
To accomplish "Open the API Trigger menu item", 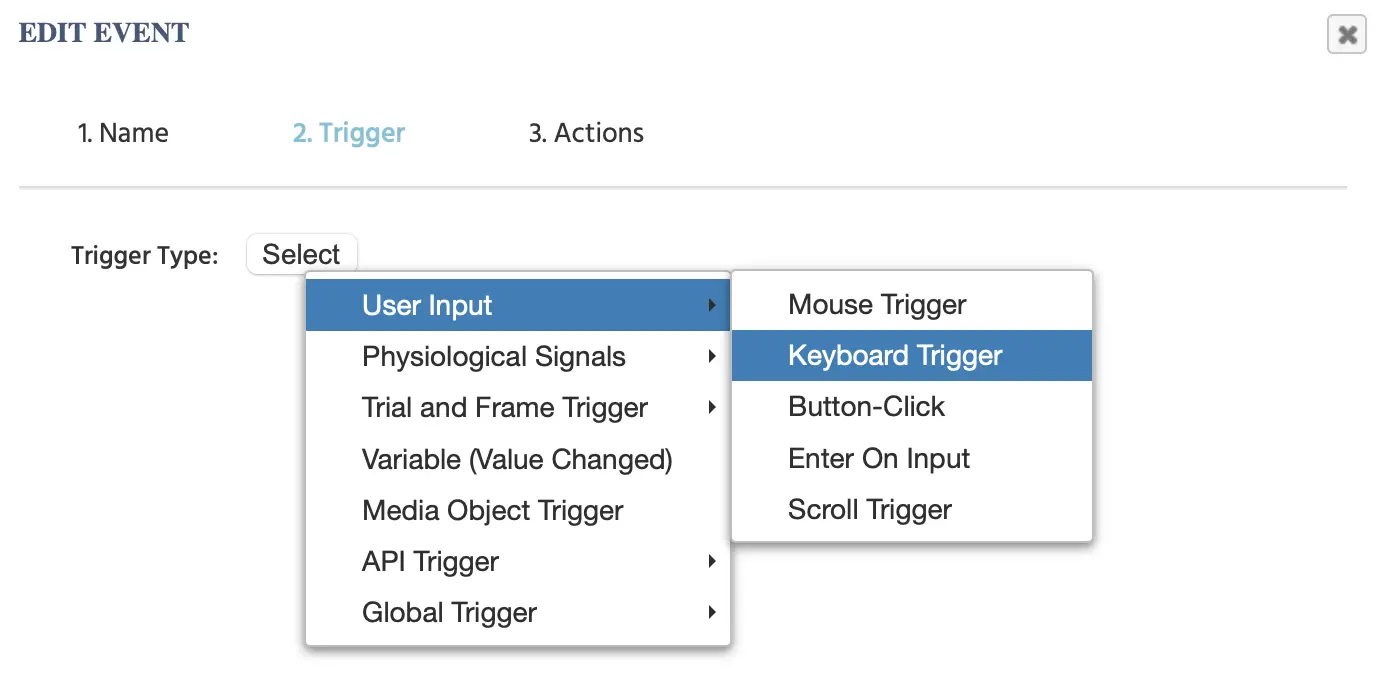I will [518, 561].
